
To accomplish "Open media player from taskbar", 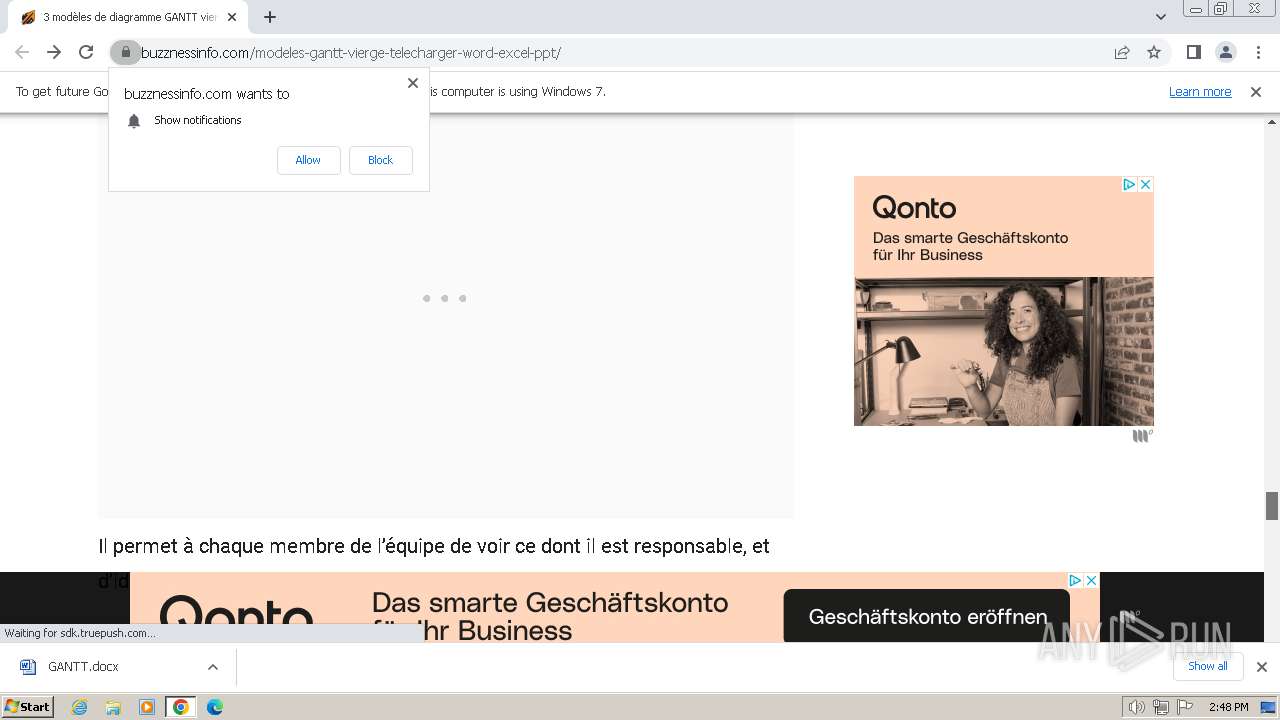I will [147, 707].
